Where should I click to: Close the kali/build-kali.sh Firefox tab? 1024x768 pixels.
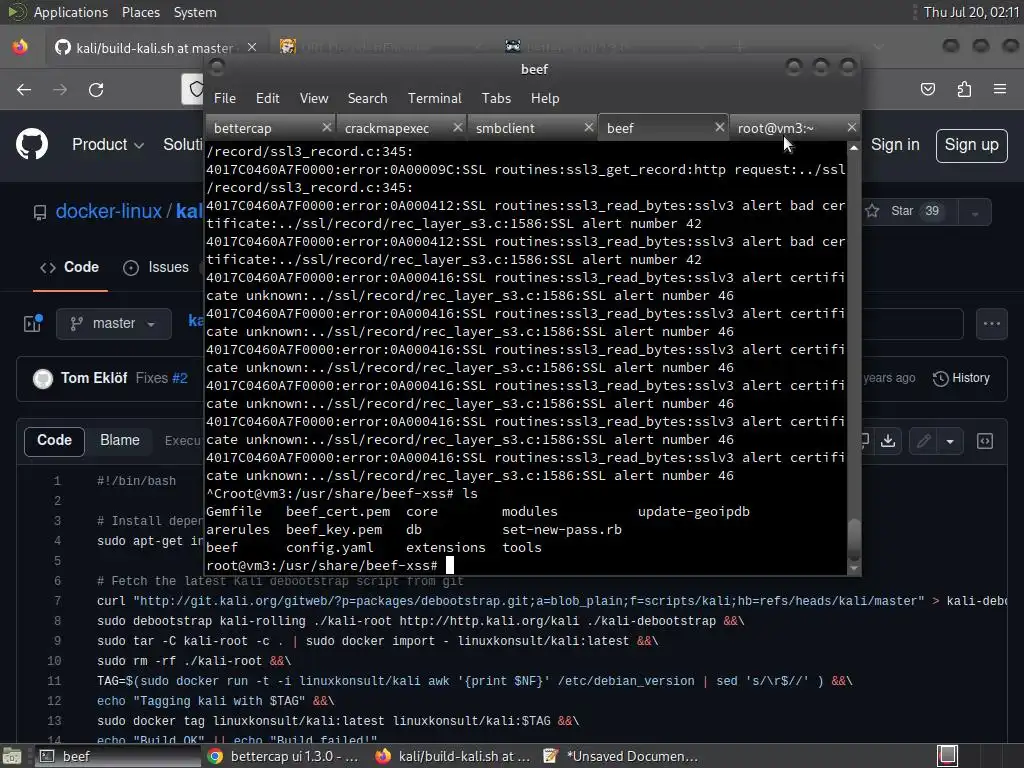252,47
